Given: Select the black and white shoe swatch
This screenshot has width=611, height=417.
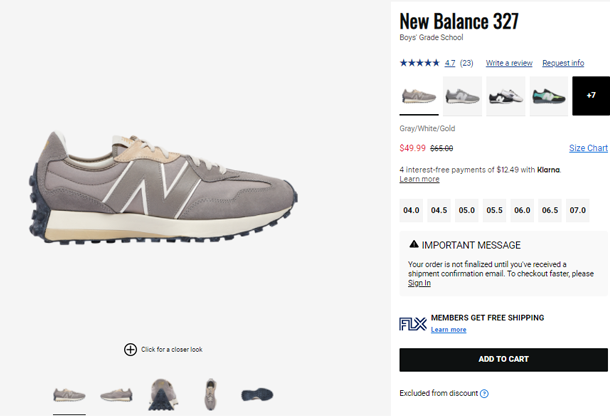Looking at the screenshot, I should click(x=505, y=96).
